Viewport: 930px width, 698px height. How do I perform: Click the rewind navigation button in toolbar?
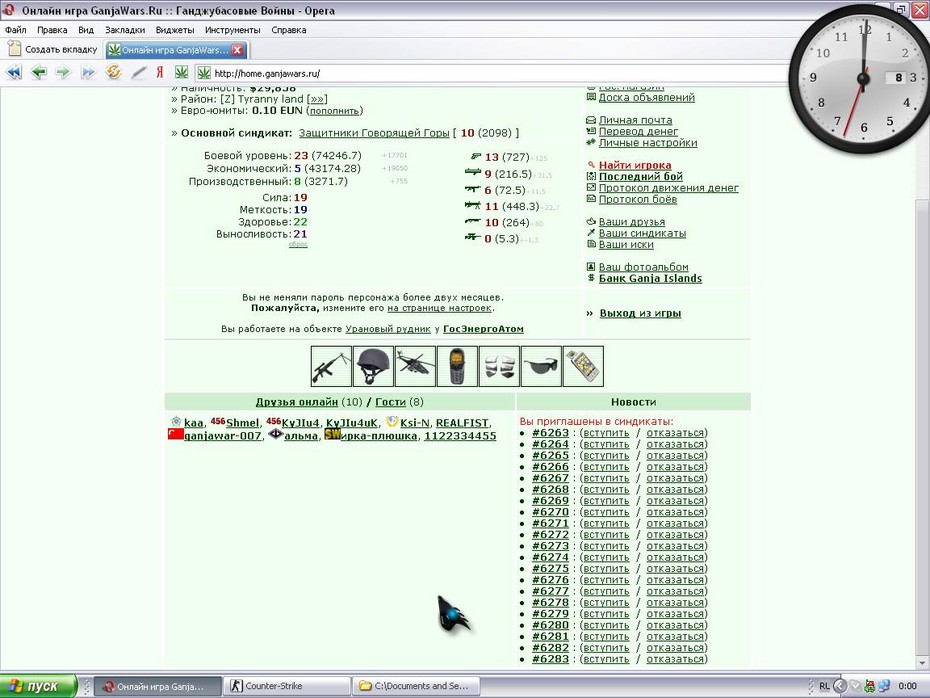tap(14, 72)
